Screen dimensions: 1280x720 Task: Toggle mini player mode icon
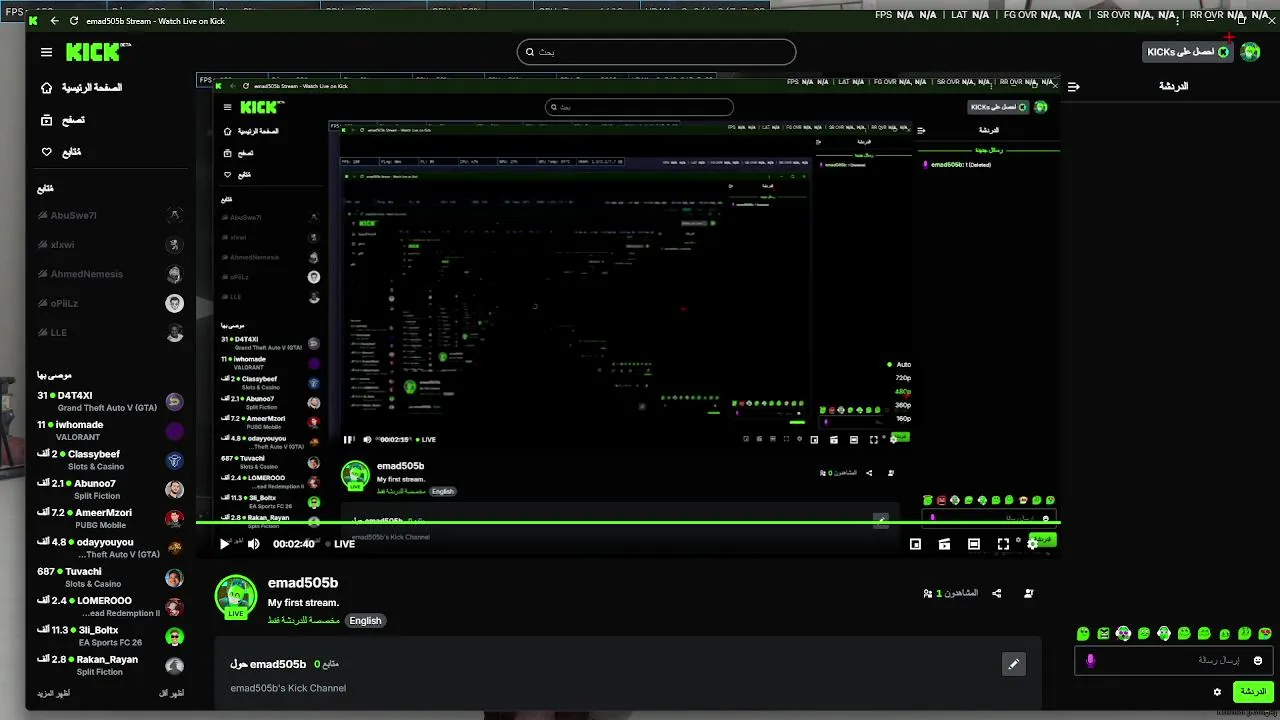tap(915, 544)
